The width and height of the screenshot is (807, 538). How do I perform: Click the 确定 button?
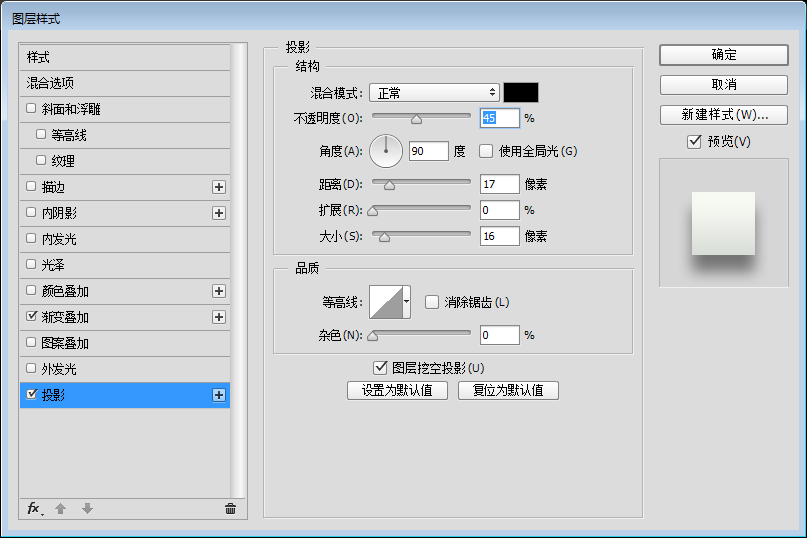point(724,55)
